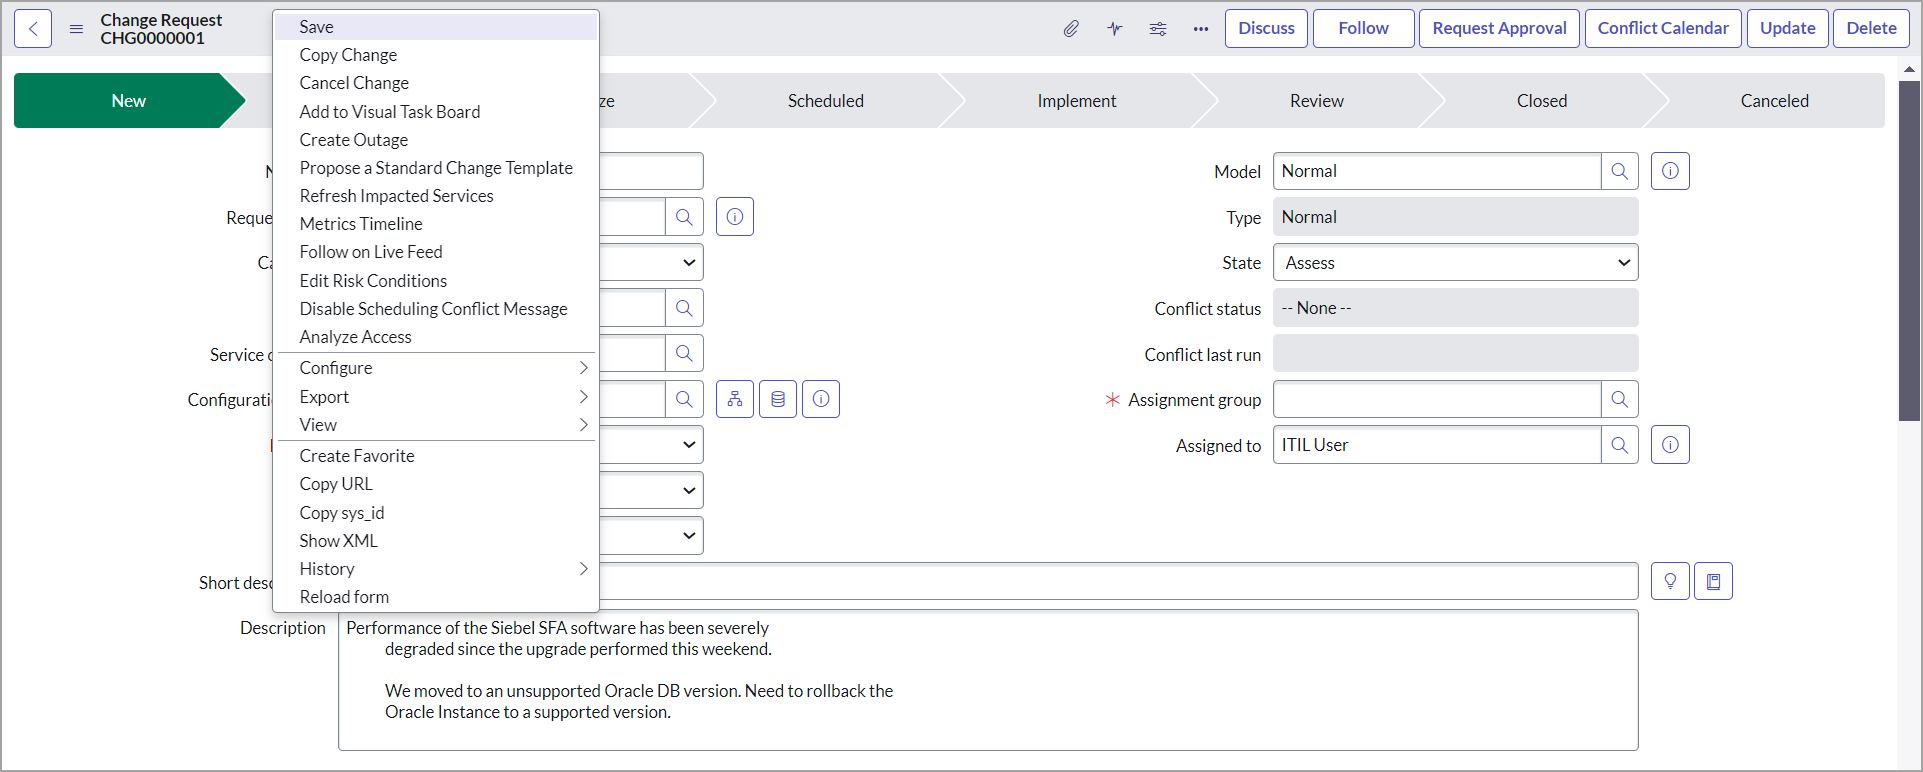Click the Model field lookup magnifier

click(1619, 171)
